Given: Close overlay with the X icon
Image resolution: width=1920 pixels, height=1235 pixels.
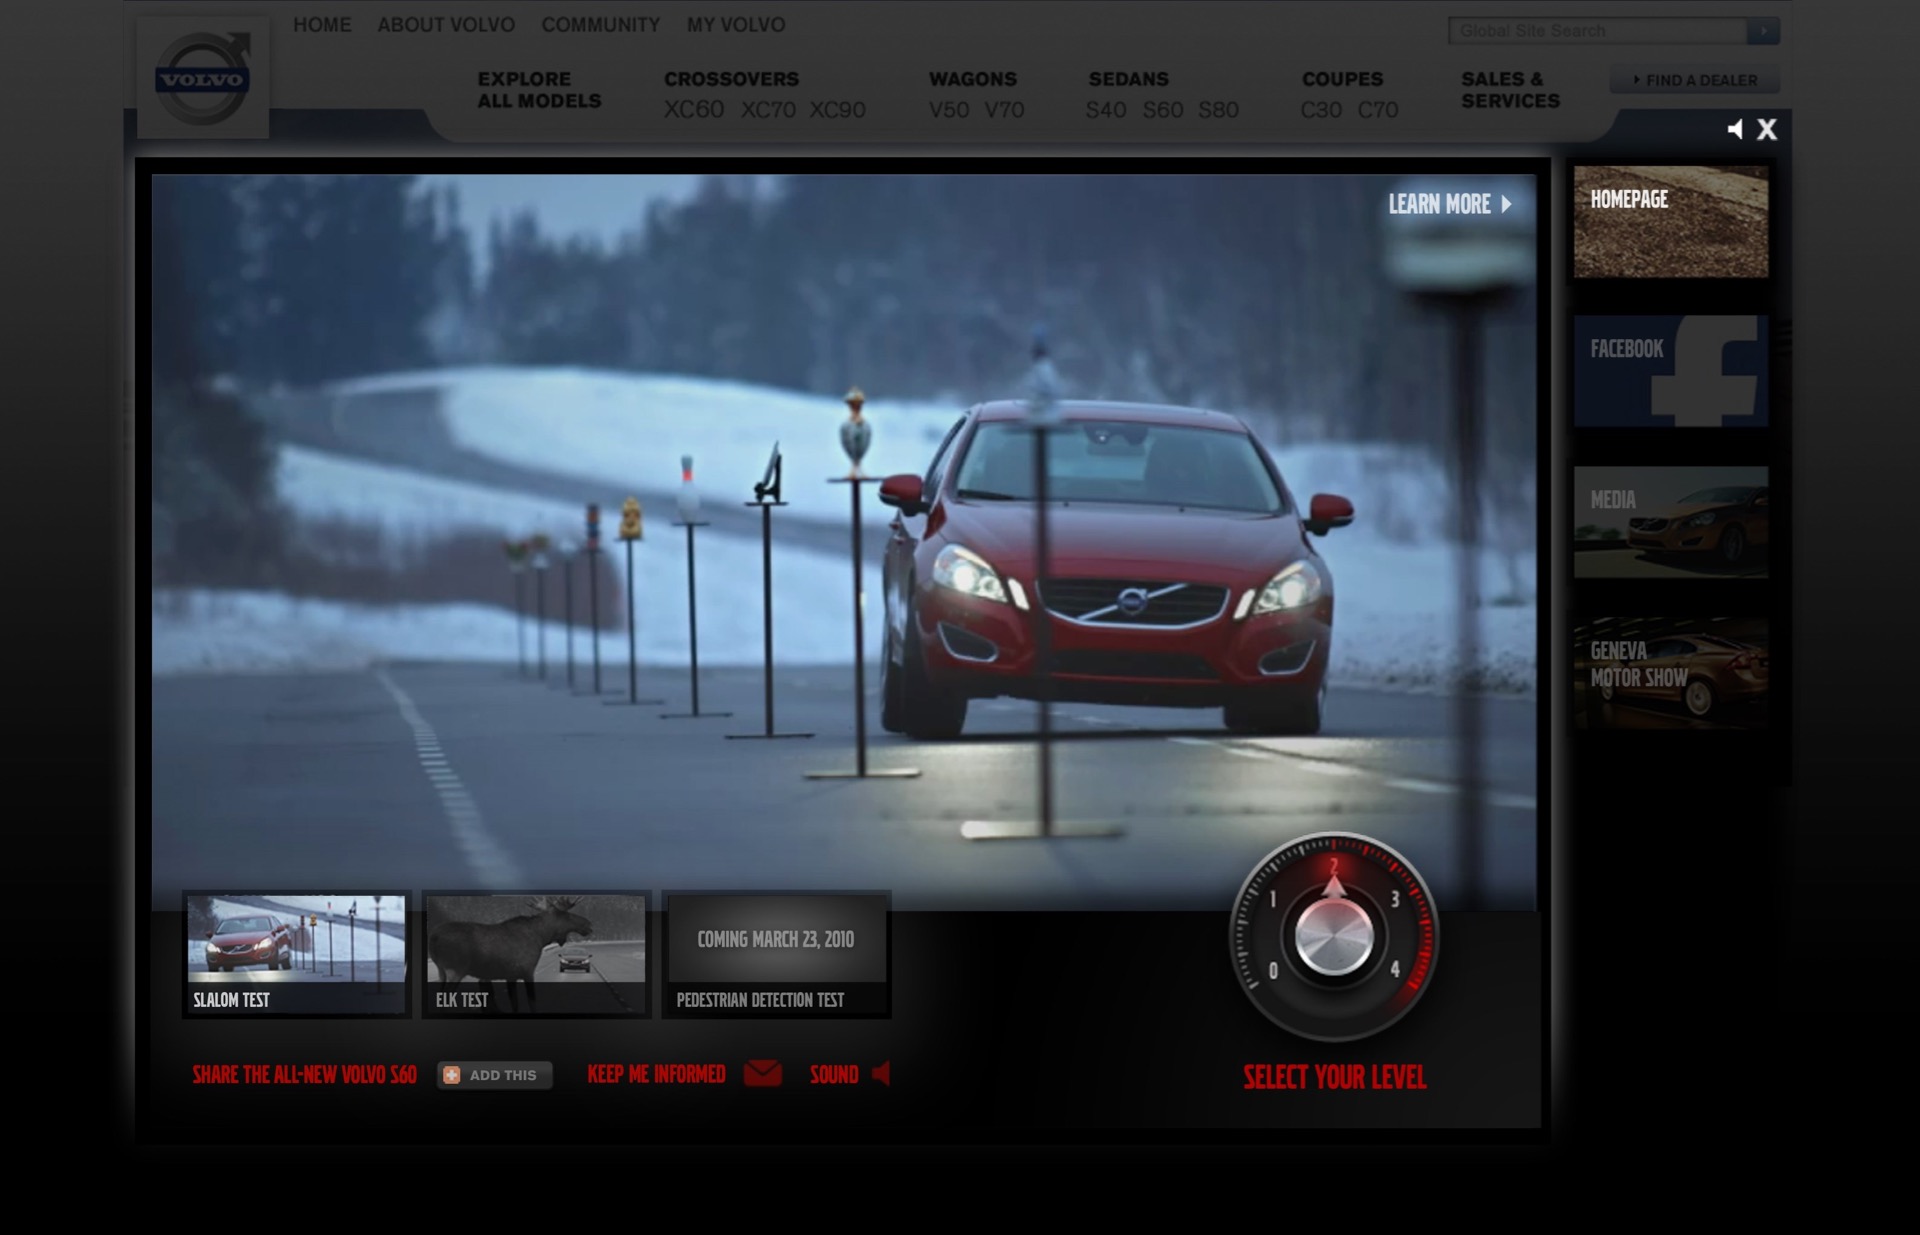Looking at the screenshot, I should (1767, 129).
